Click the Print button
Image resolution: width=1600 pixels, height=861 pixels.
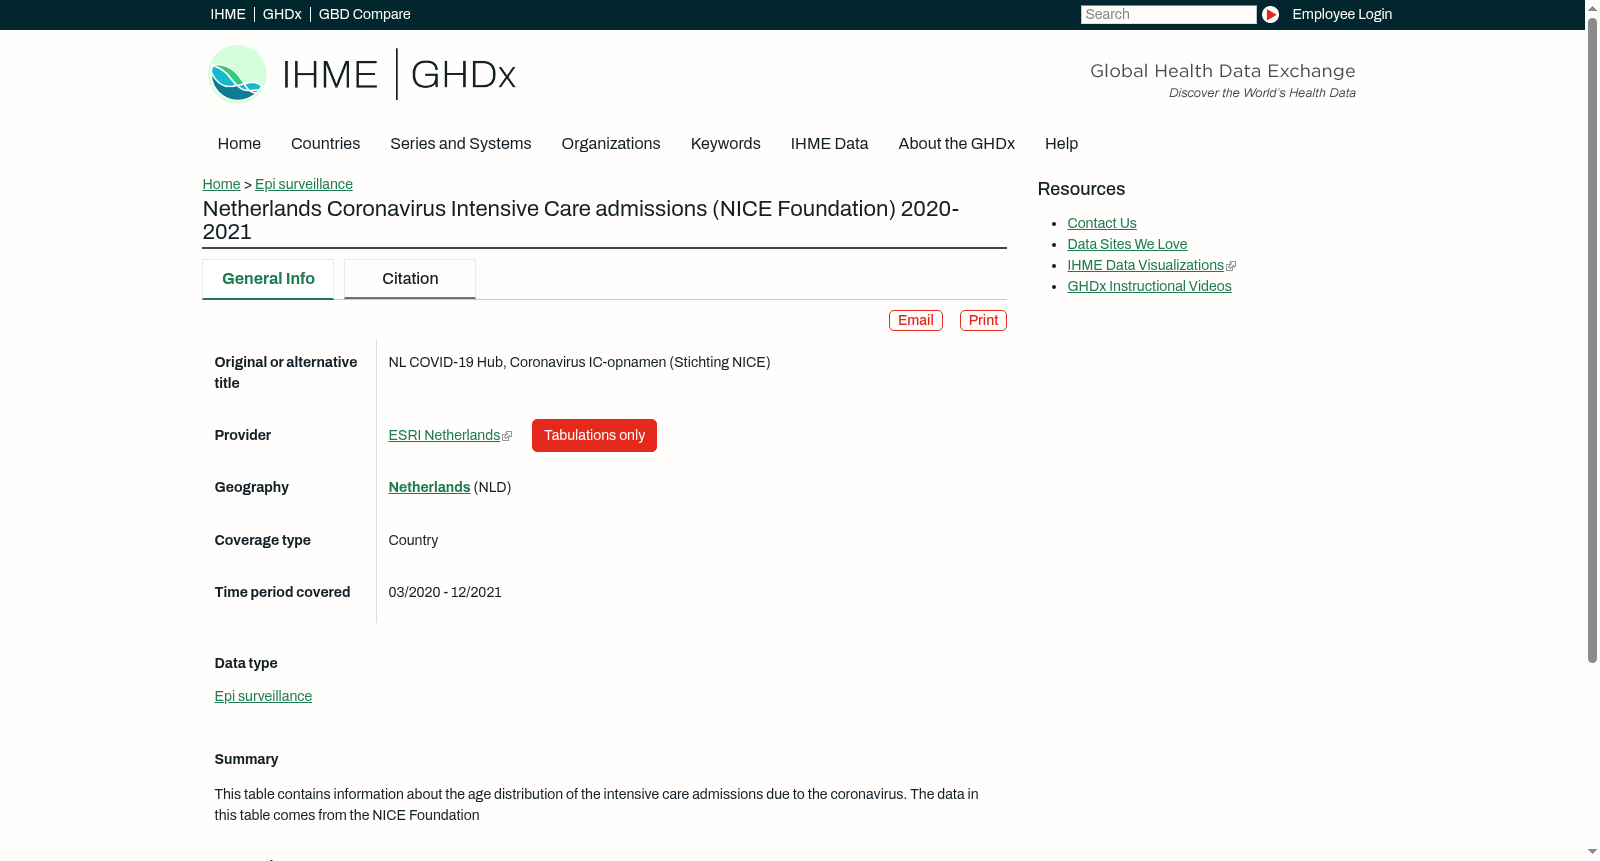(983, 320)
